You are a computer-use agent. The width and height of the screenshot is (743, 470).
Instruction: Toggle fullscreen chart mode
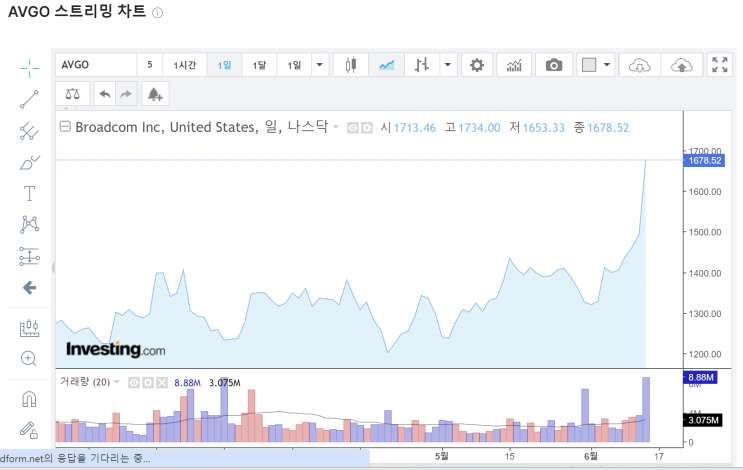coord(719,65)
